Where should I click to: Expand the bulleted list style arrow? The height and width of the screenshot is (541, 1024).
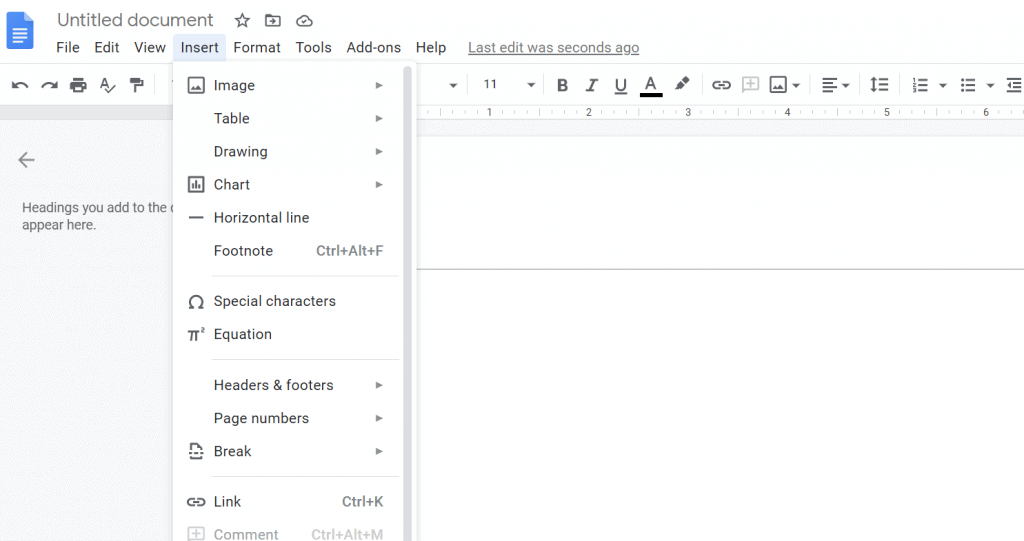tap(990, 86)
